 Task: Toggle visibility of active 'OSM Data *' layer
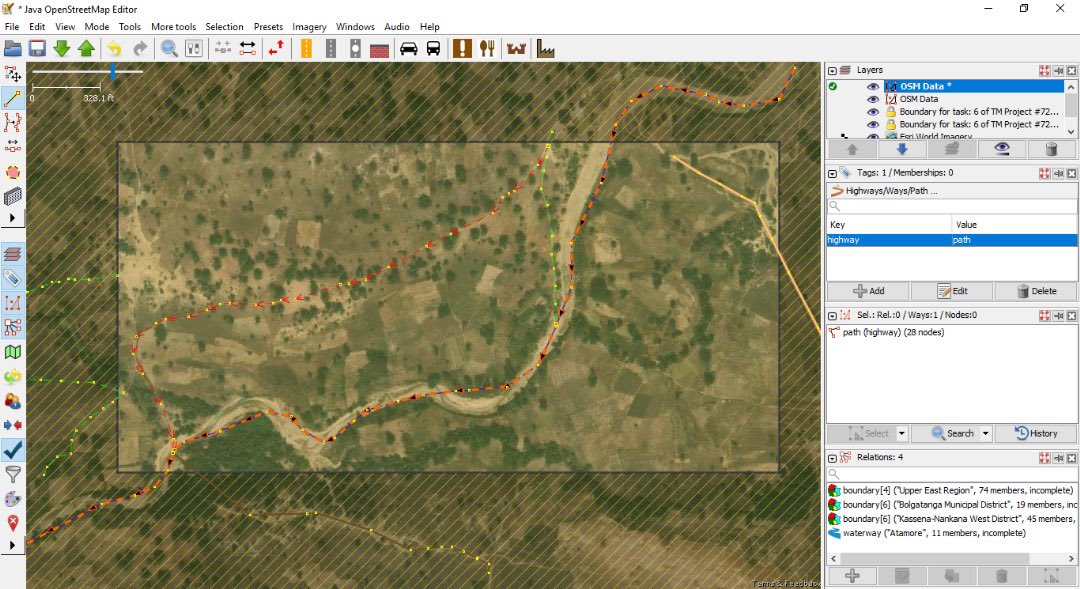coord(873,86)
